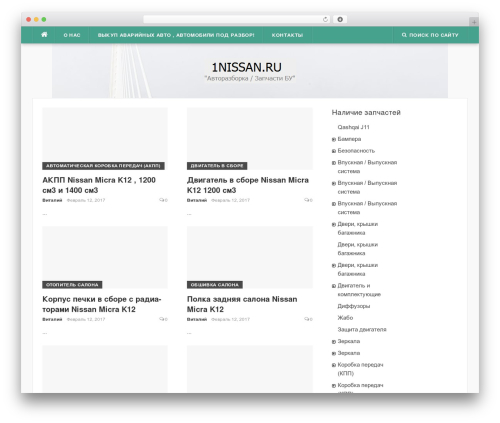Screen dimensions: 500x423
Task: Click the 1NISSAN.RU site title
Action: click(x=247, y=67)
